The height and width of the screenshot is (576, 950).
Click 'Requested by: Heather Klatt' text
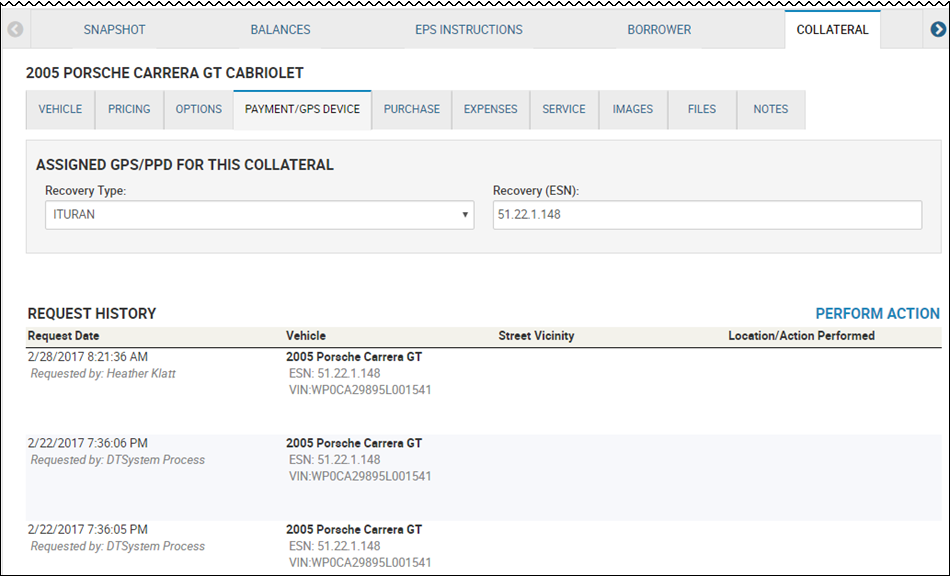103,374
